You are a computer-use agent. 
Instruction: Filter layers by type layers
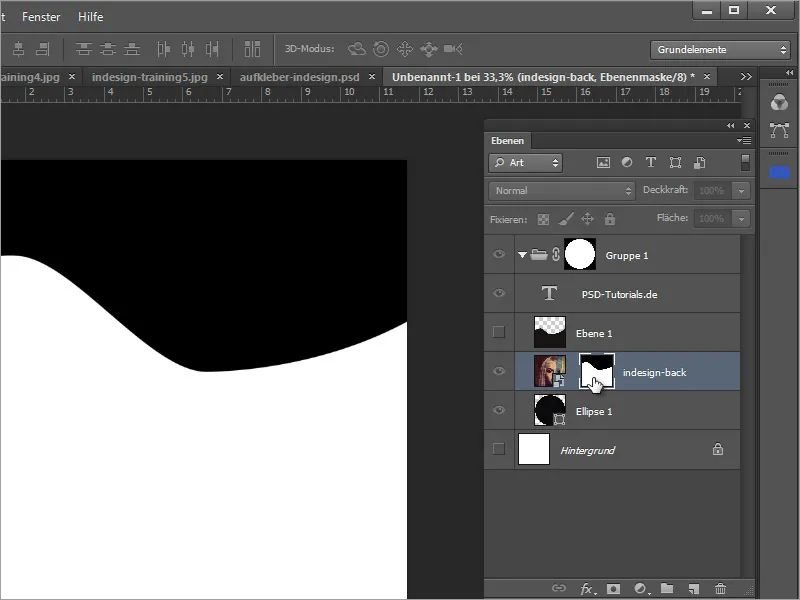coord(651,163)
